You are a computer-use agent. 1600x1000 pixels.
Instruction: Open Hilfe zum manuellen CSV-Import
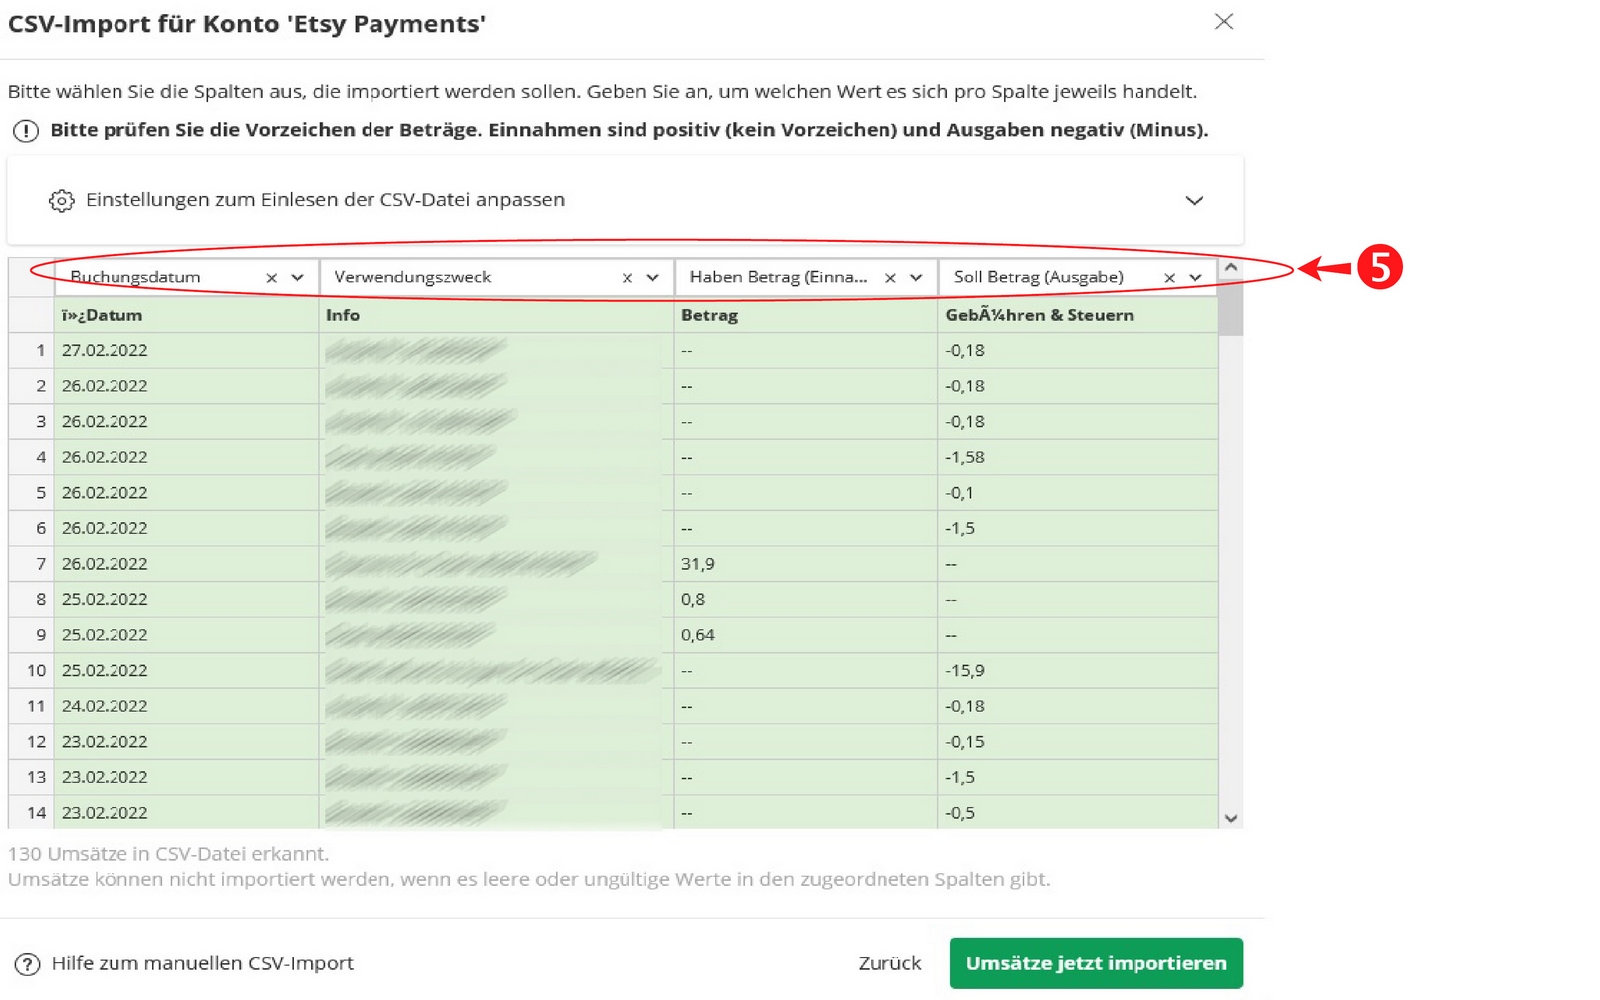click(203, 963)
